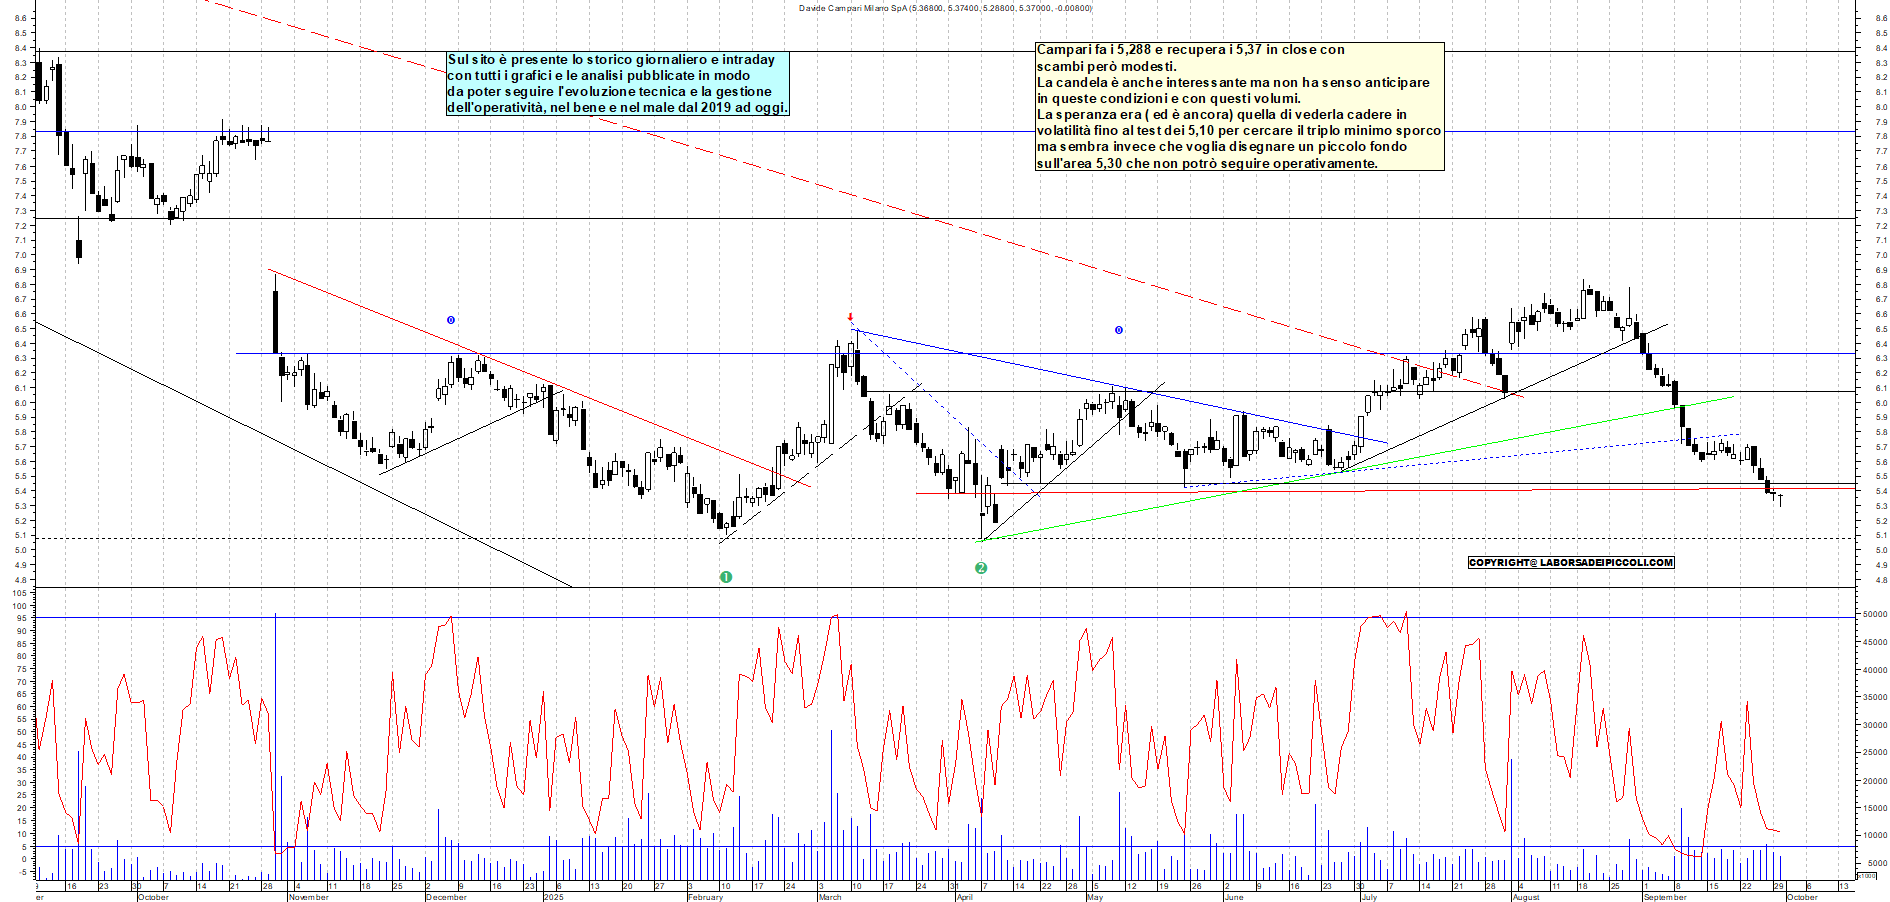Click the November label on time axis

click(309, 897)
